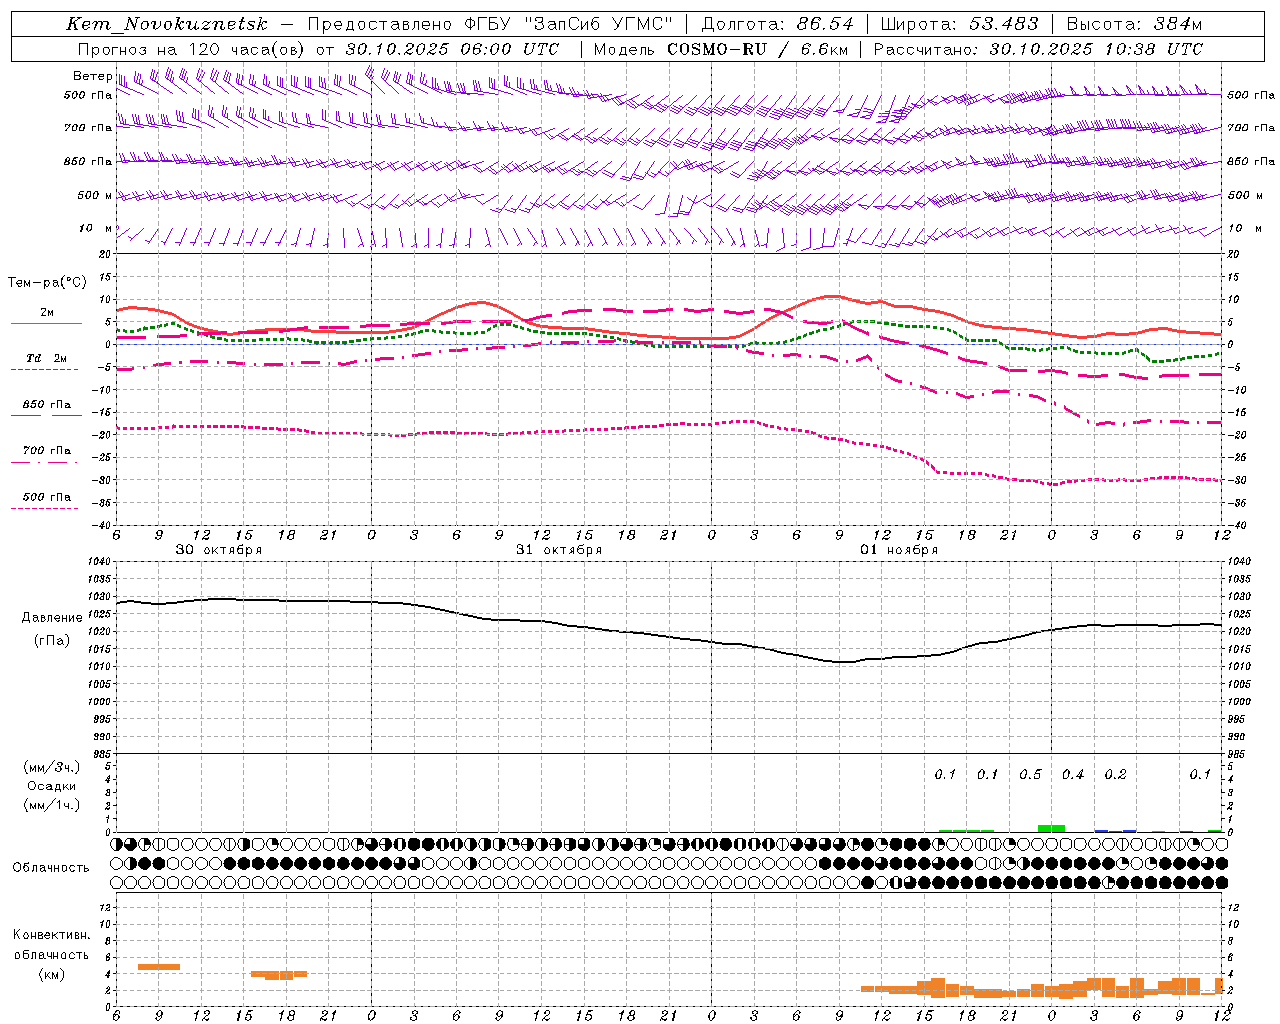Click the orange convective bar near 9h, 30 октября

(x=159, y=966)
